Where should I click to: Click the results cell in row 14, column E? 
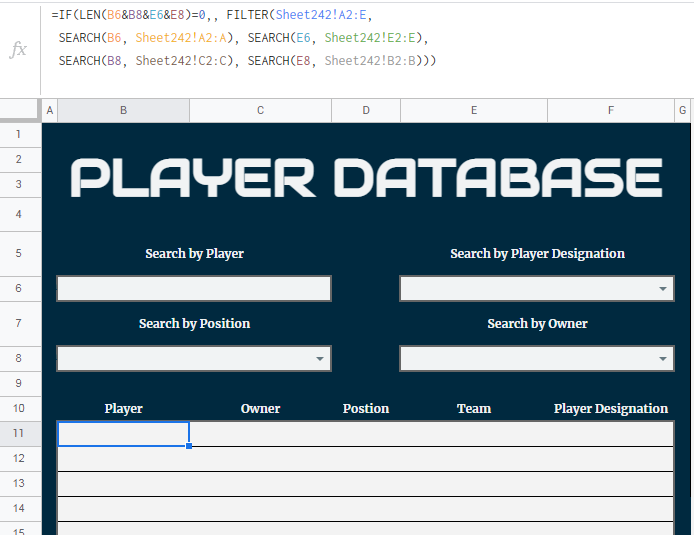(x=474, y=509)
